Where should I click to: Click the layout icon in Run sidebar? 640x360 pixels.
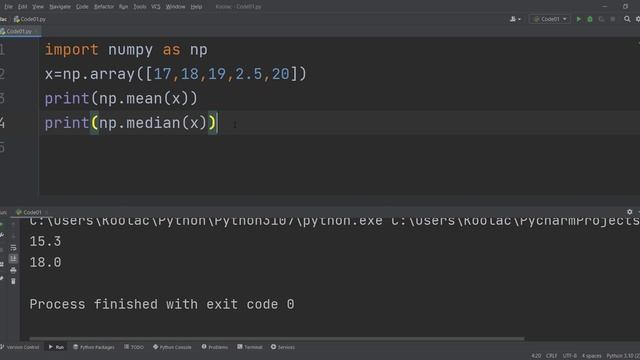2,264
